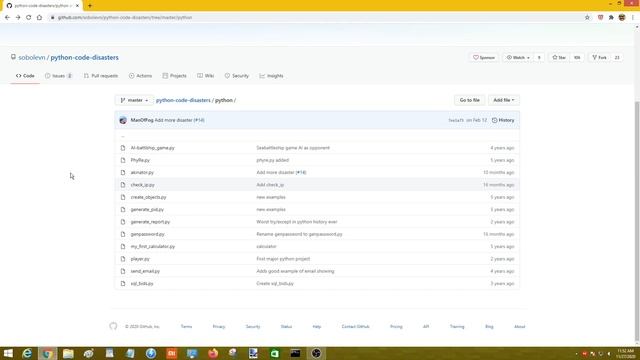
Task: Open the sql_bids.py file
Action: [142, 284]
